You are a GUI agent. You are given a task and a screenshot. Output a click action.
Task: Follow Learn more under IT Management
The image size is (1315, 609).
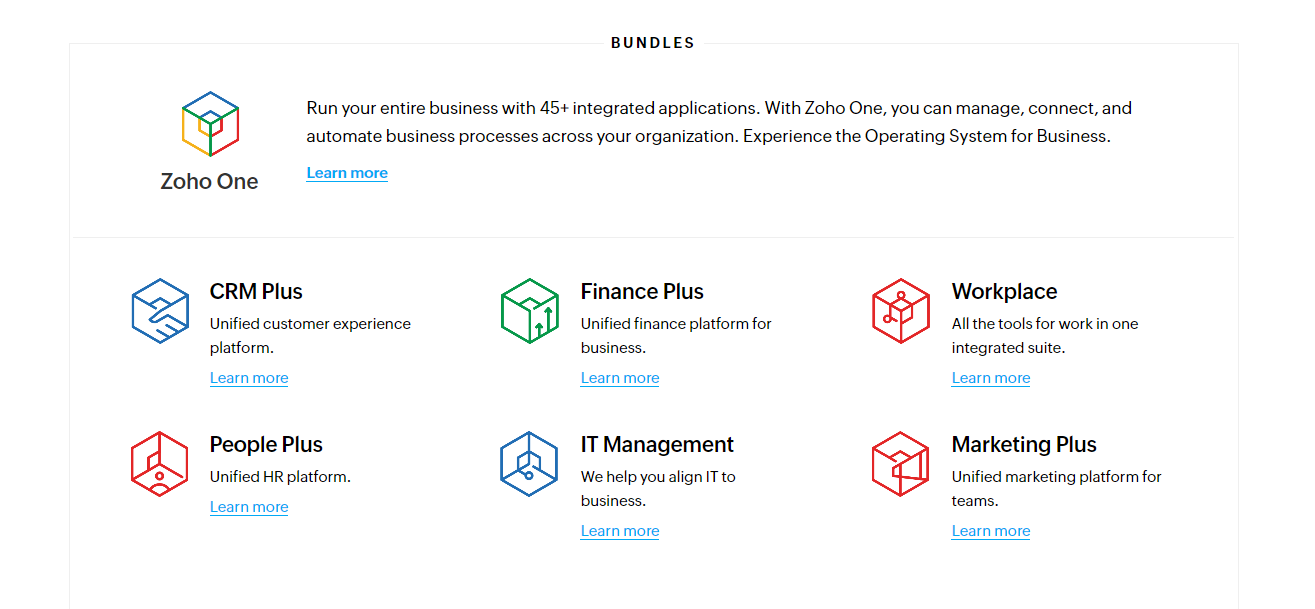pos(620,531)
